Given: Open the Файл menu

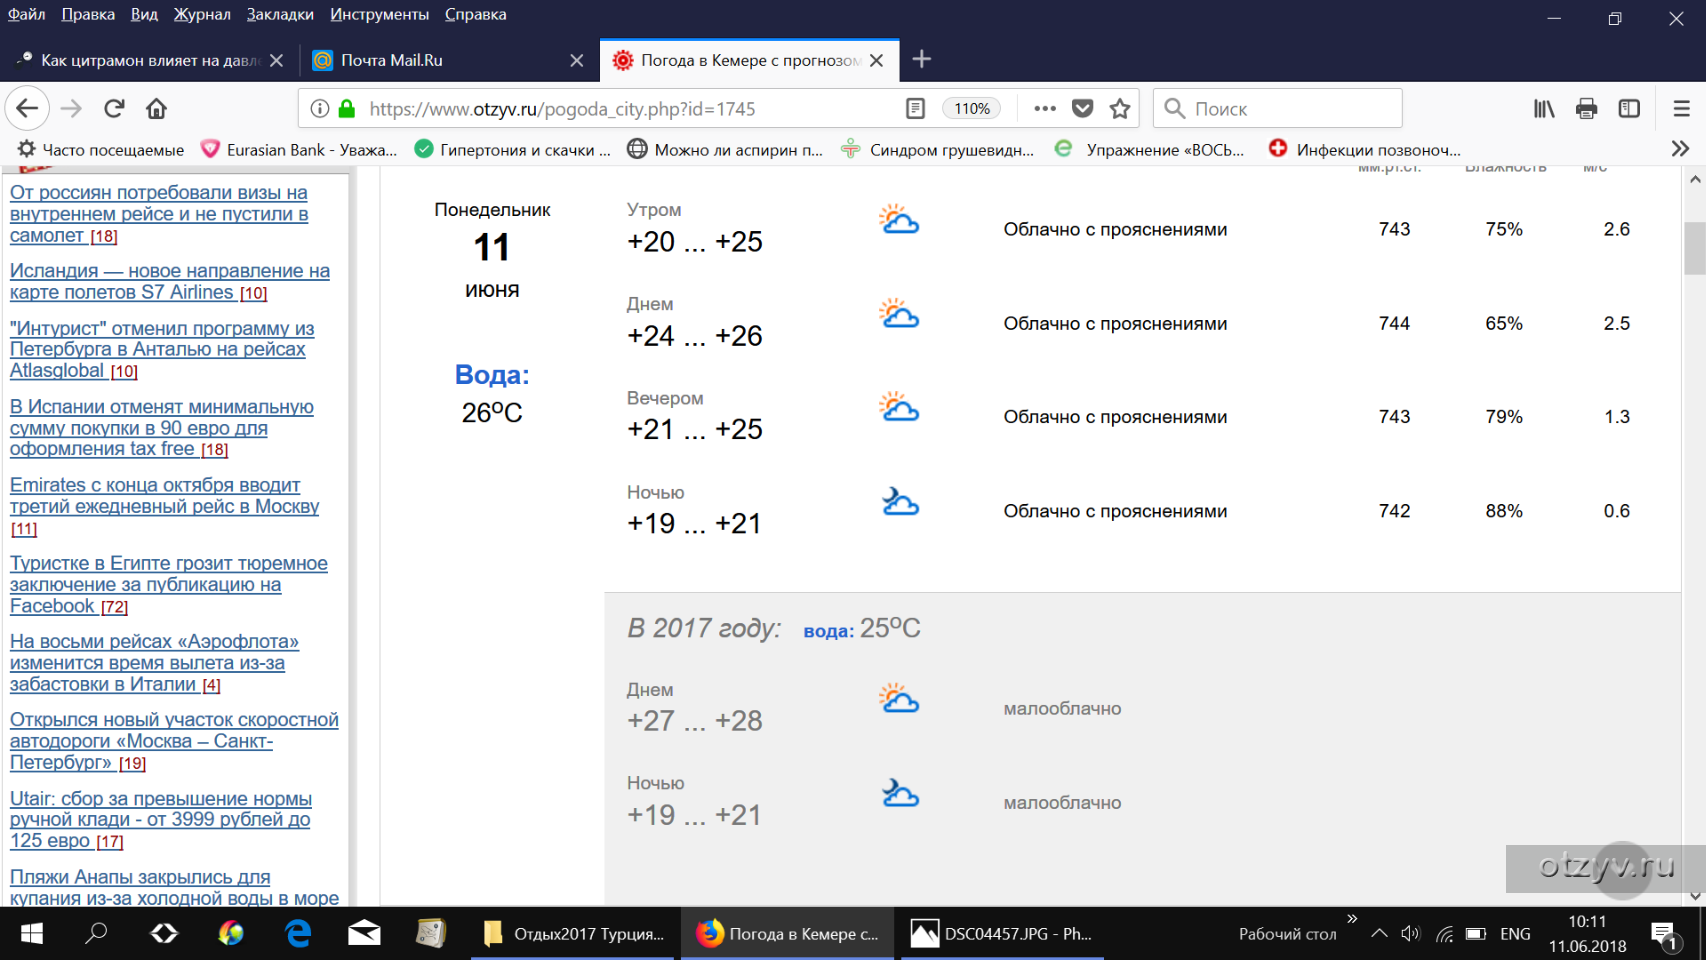Looking at the screenshot, I should (x=27, y=14).
